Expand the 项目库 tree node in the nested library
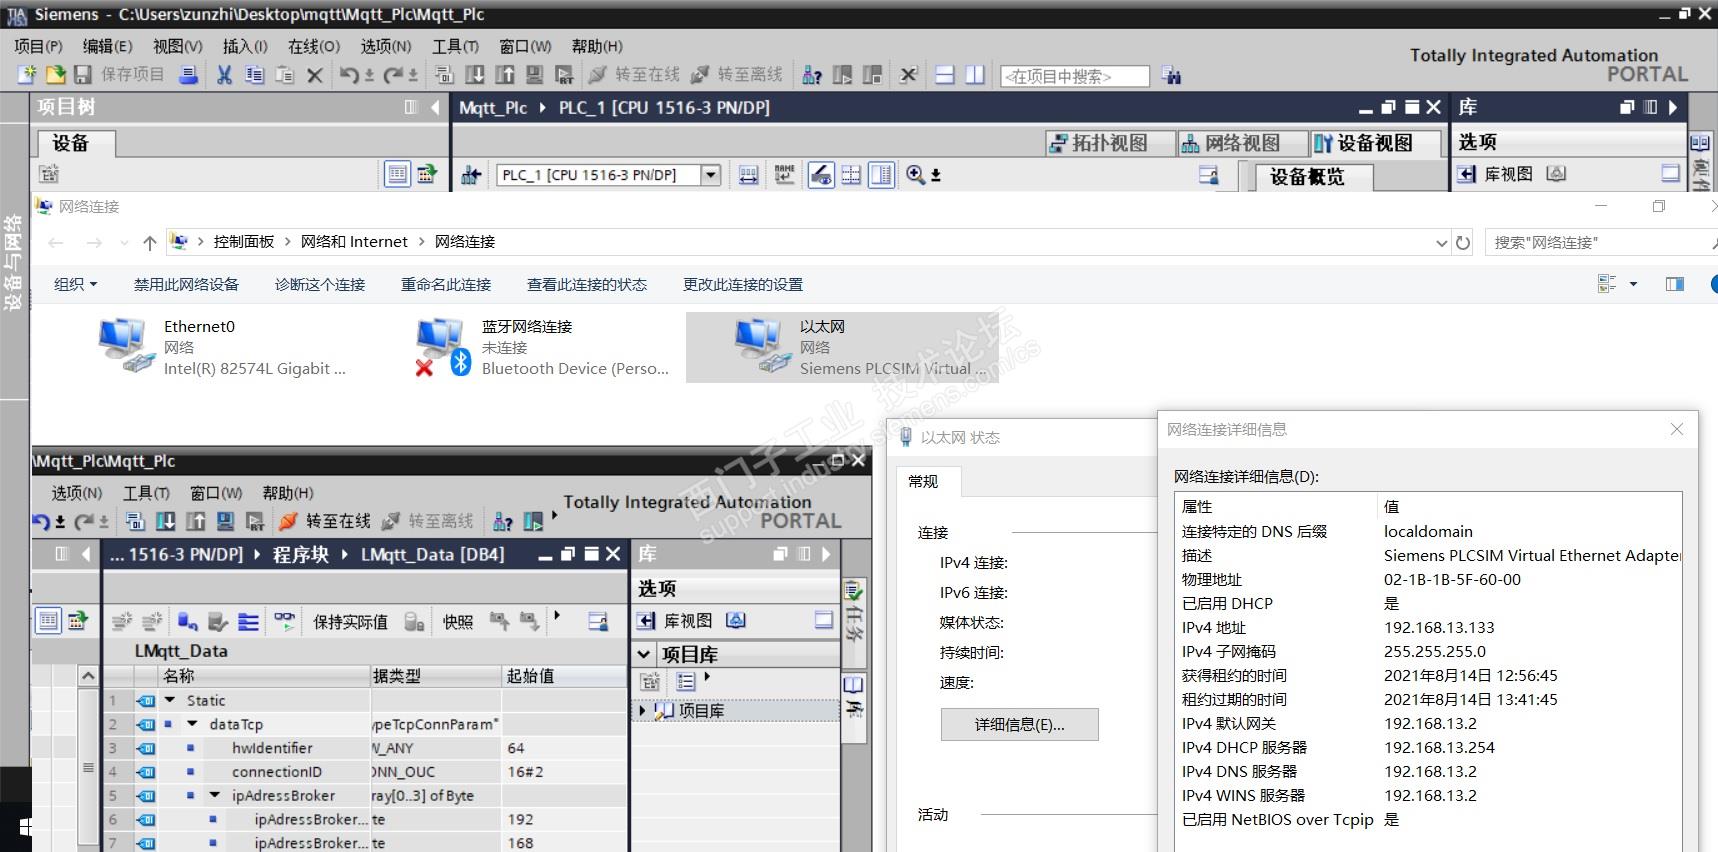The height and width of the screenshot is (852, 1718). [642, 710]
